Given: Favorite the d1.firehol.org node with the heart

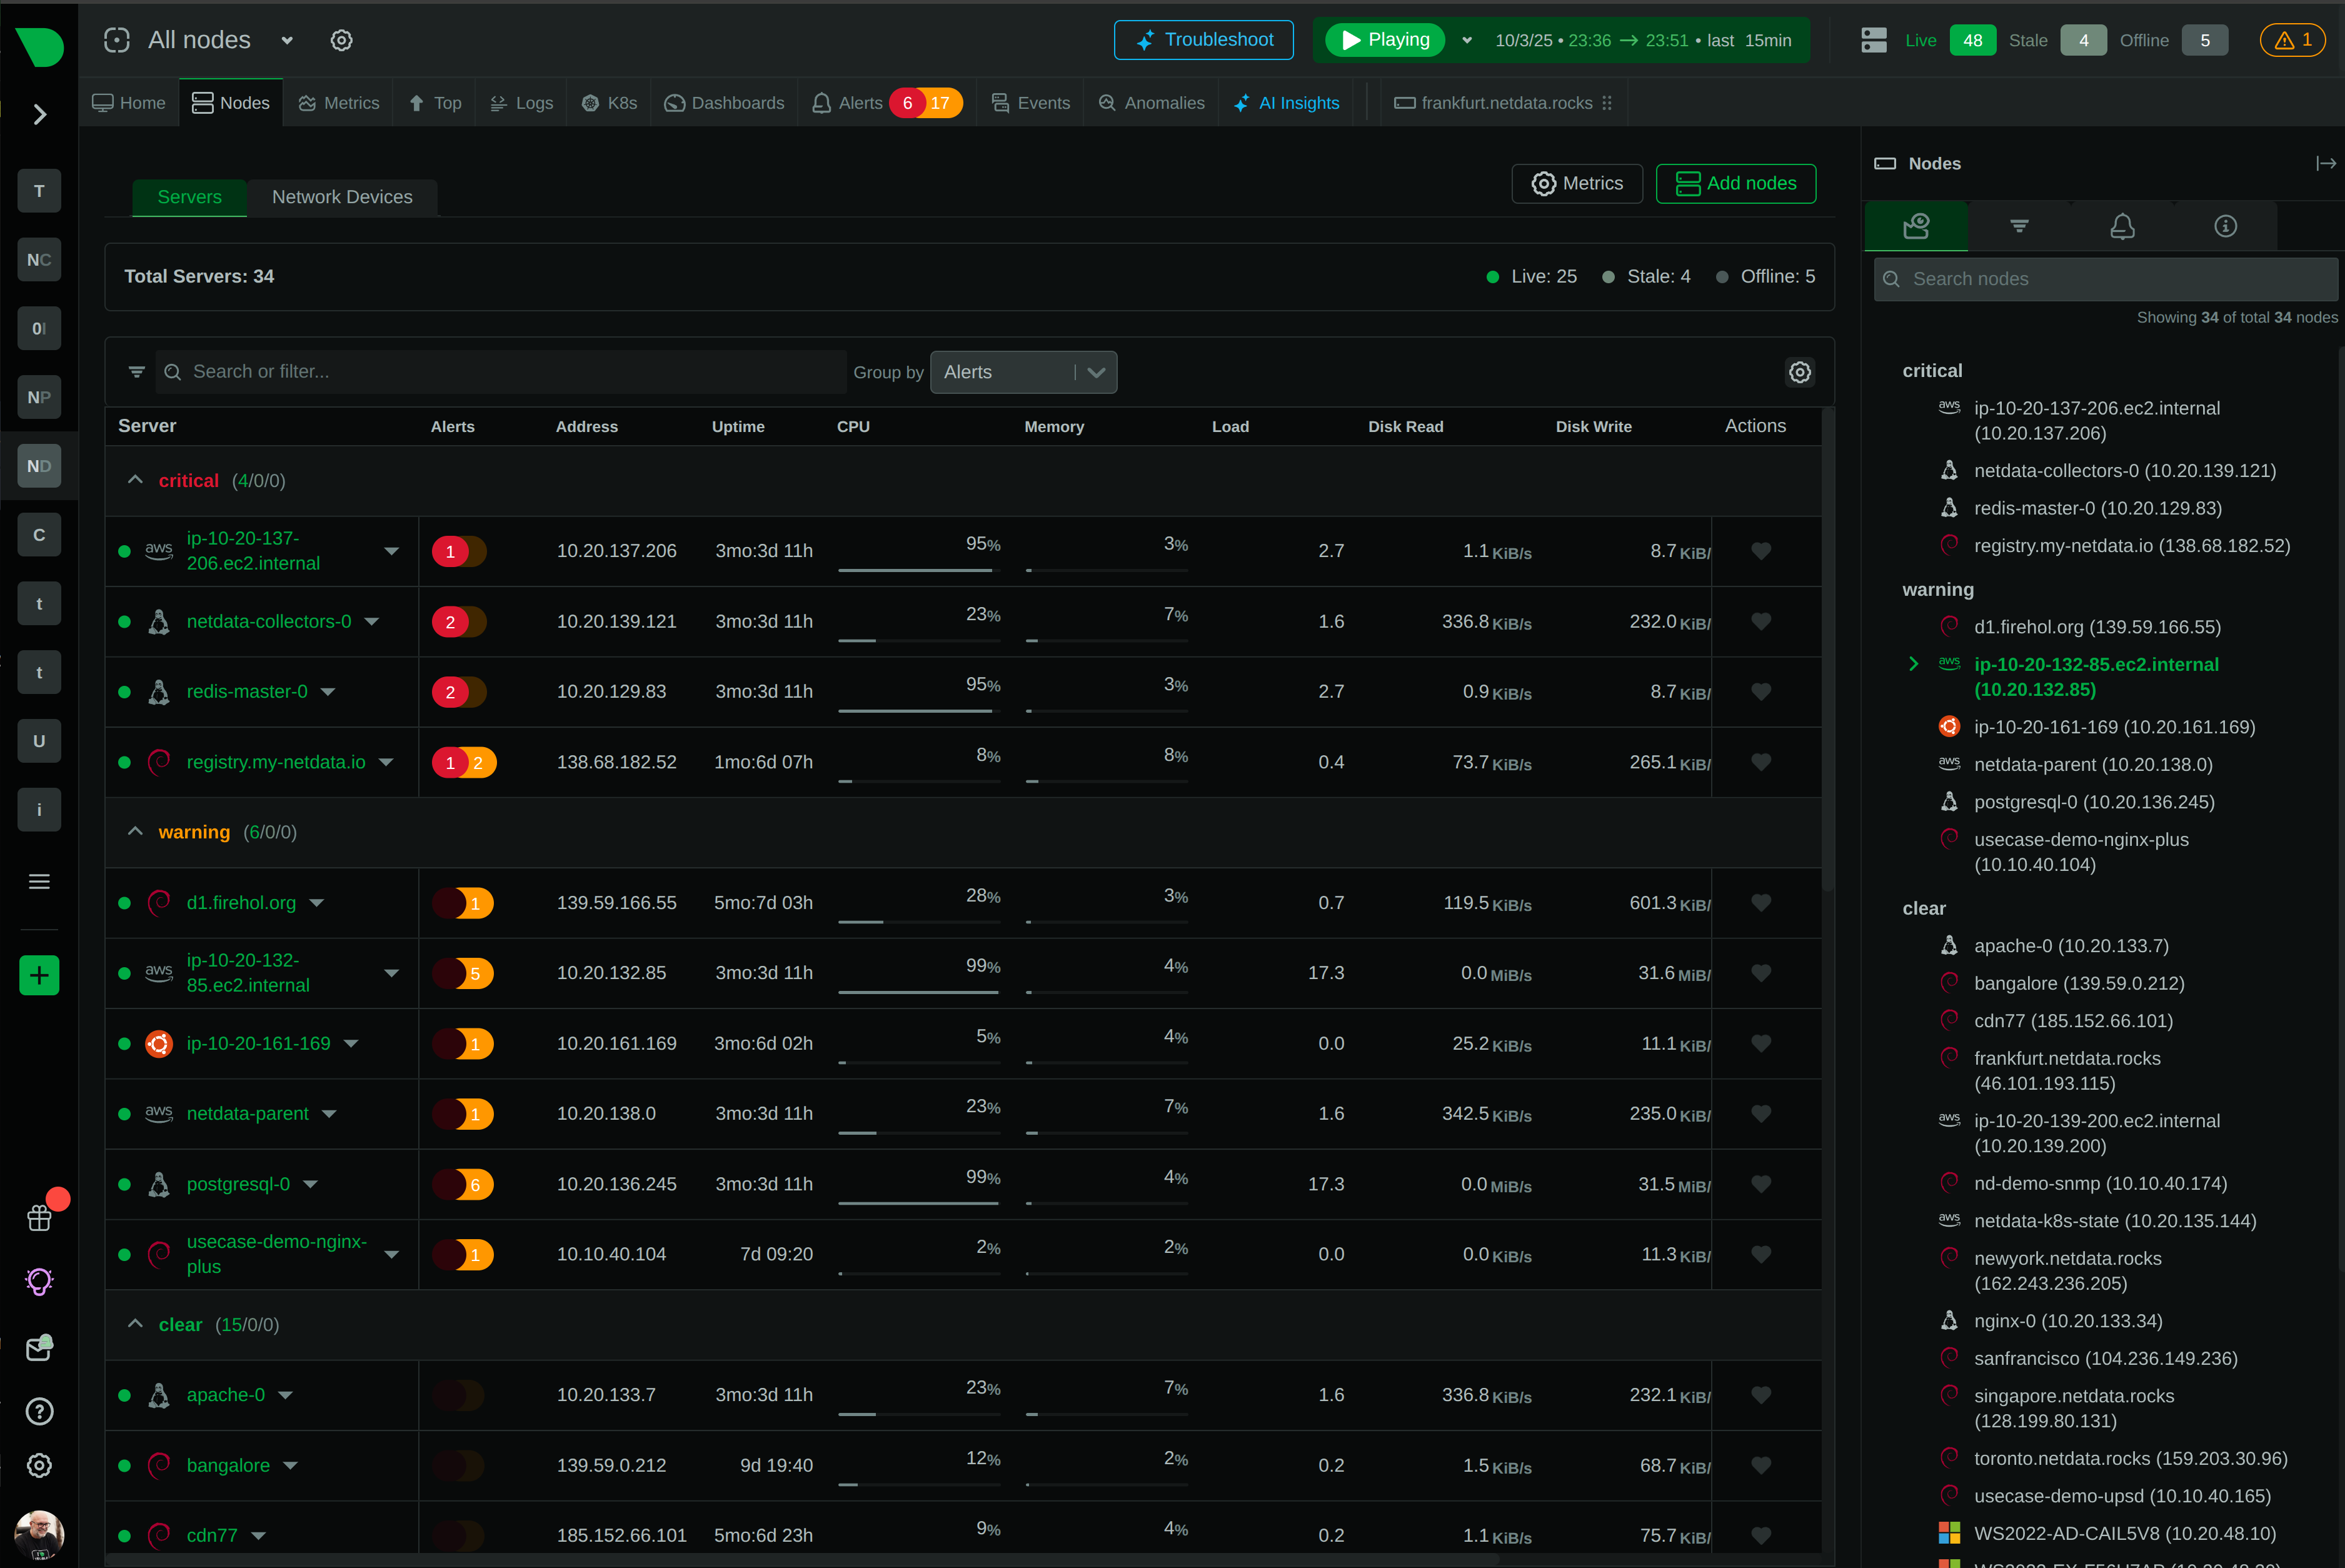Looking at the screenshot, I should pos(1760,903).
